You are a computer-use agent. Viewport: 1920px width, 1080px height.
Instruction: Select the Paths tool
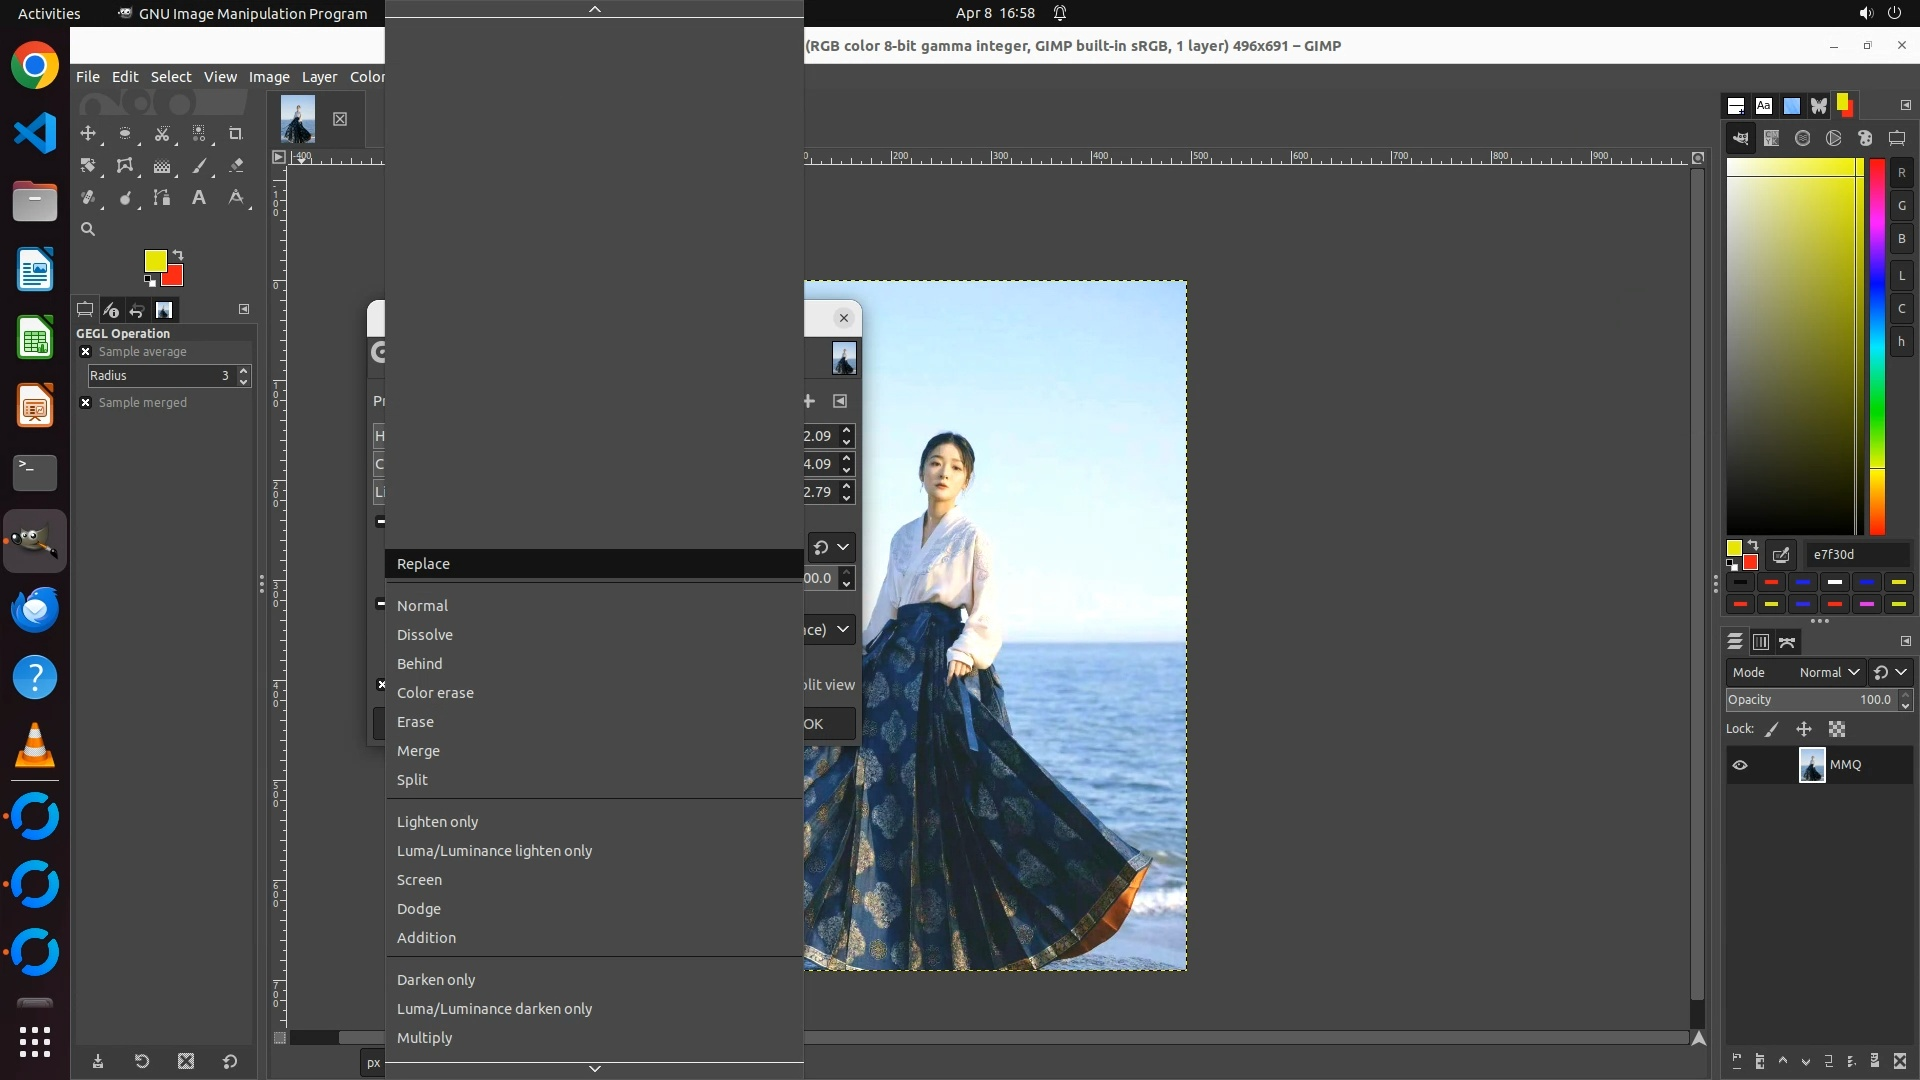coord(162,198)
